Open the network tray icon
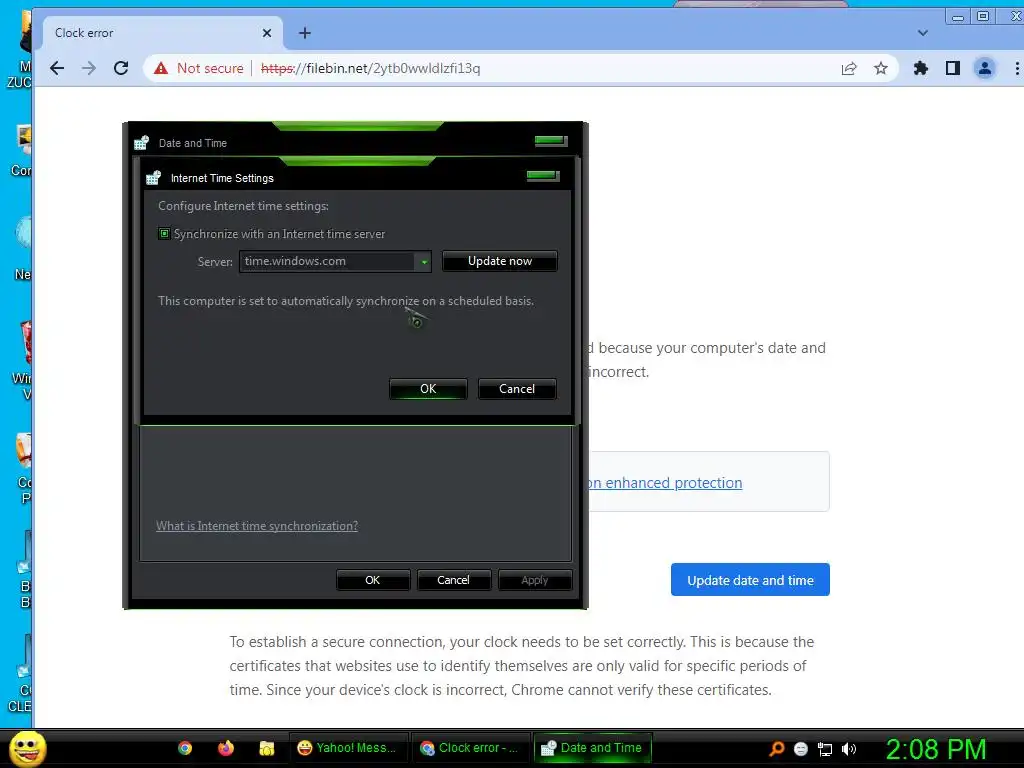1024x768 pixels. (x=825, y=750)
